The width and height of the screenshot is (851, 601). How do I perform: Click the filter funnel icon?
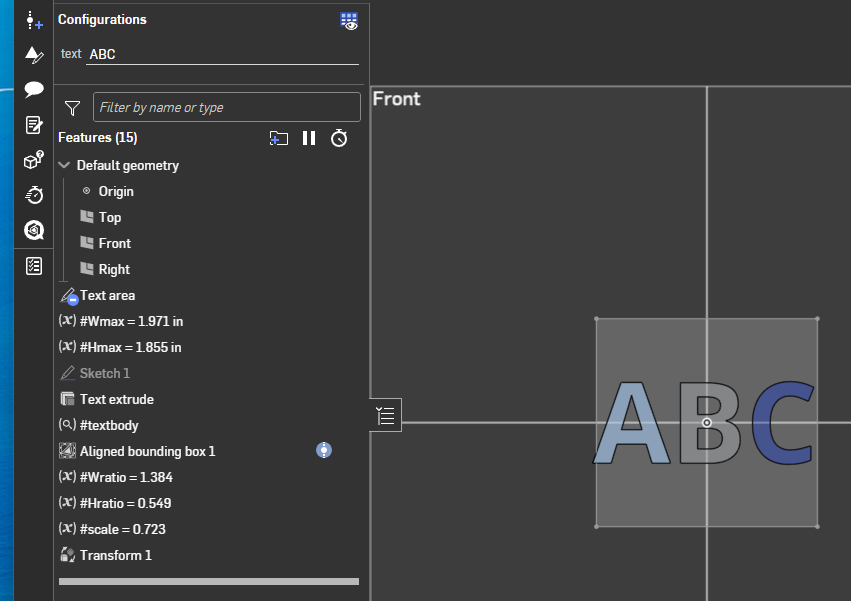72,108
